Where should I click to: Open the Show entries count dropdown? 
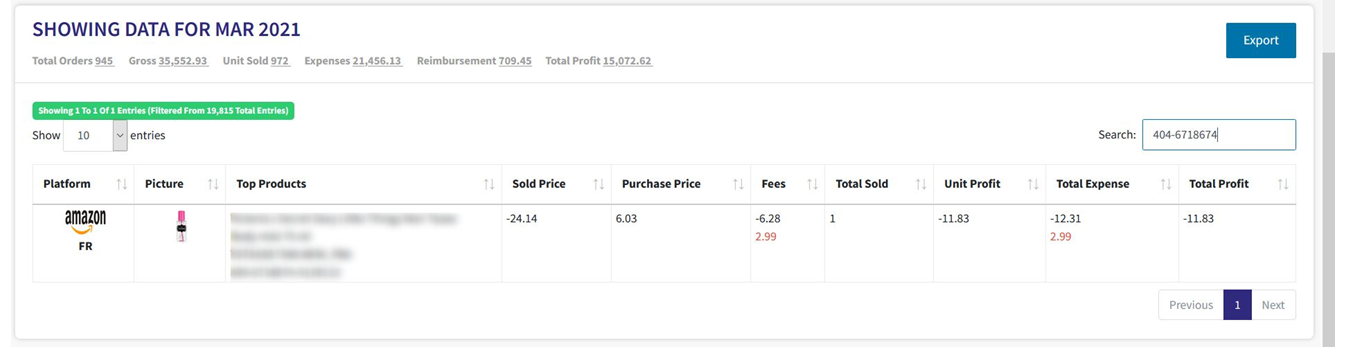95,135
